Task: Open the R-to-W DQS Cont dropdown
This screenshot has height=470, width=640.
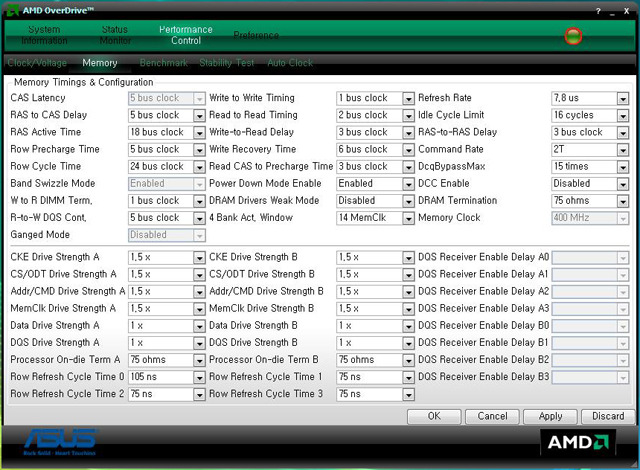Action: (x=199, y=218)
